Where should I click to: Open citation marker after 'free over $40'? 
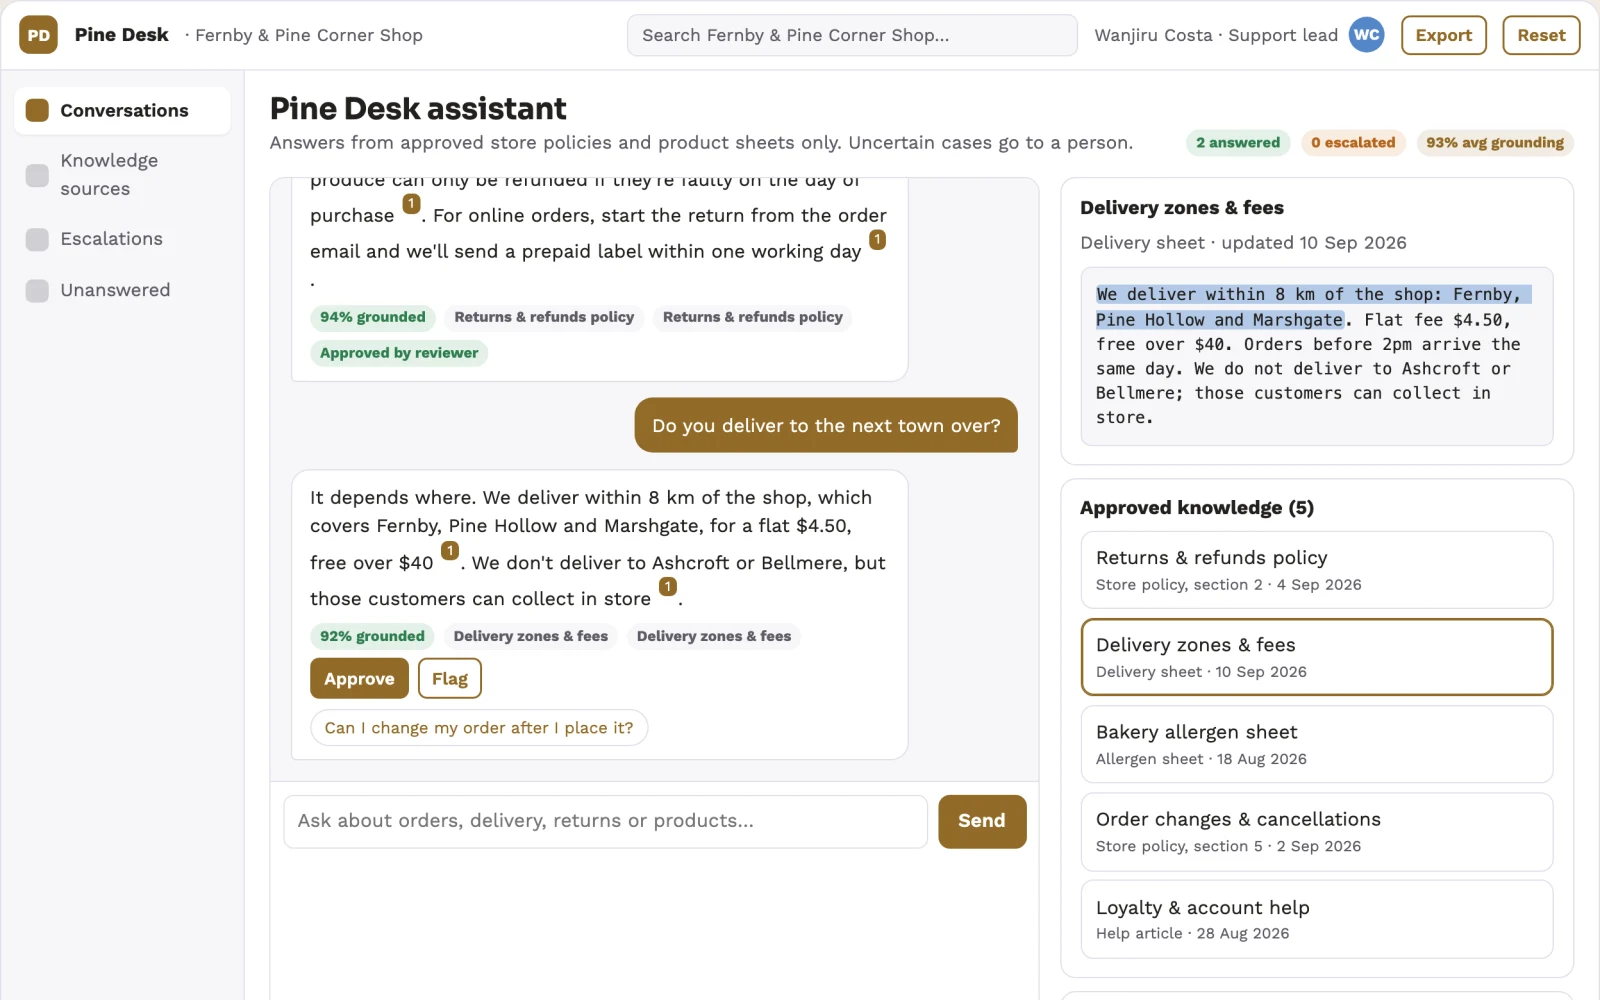[x=450, y=551]
